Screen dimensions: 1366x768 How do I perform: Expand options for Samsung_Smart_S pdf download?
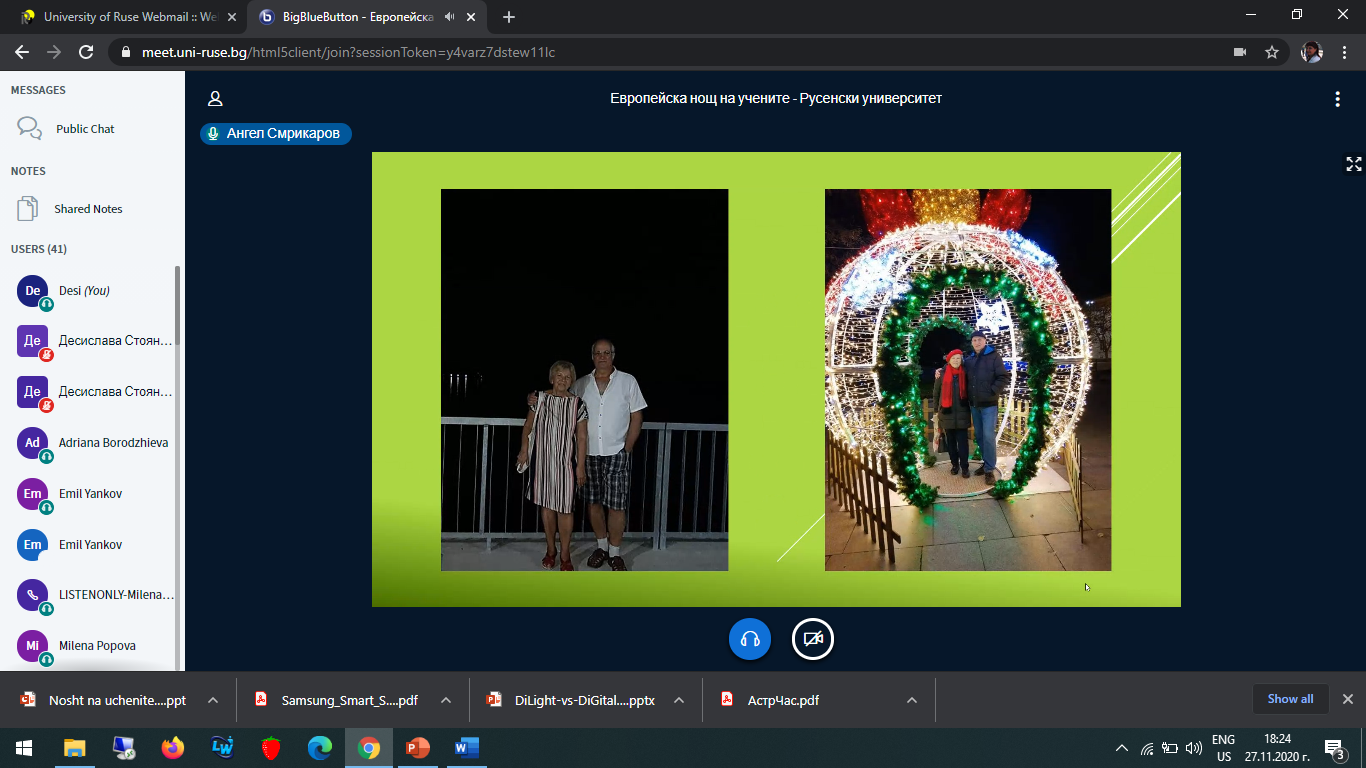(446, 700)
